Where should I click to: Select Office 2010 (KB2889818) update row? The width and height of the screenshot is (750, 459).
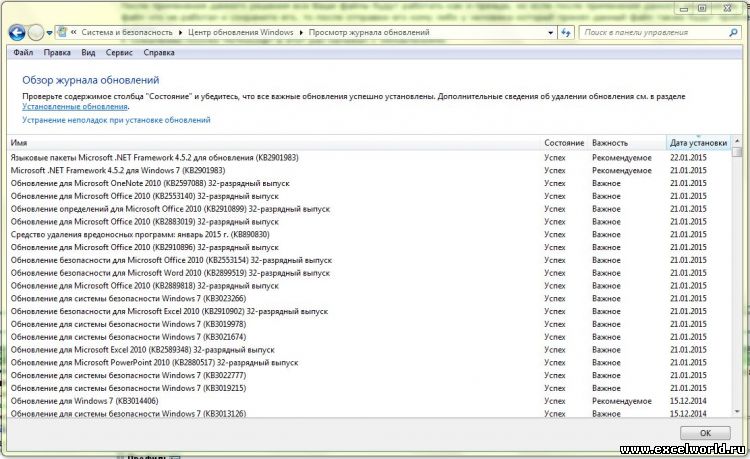(369, 286)
